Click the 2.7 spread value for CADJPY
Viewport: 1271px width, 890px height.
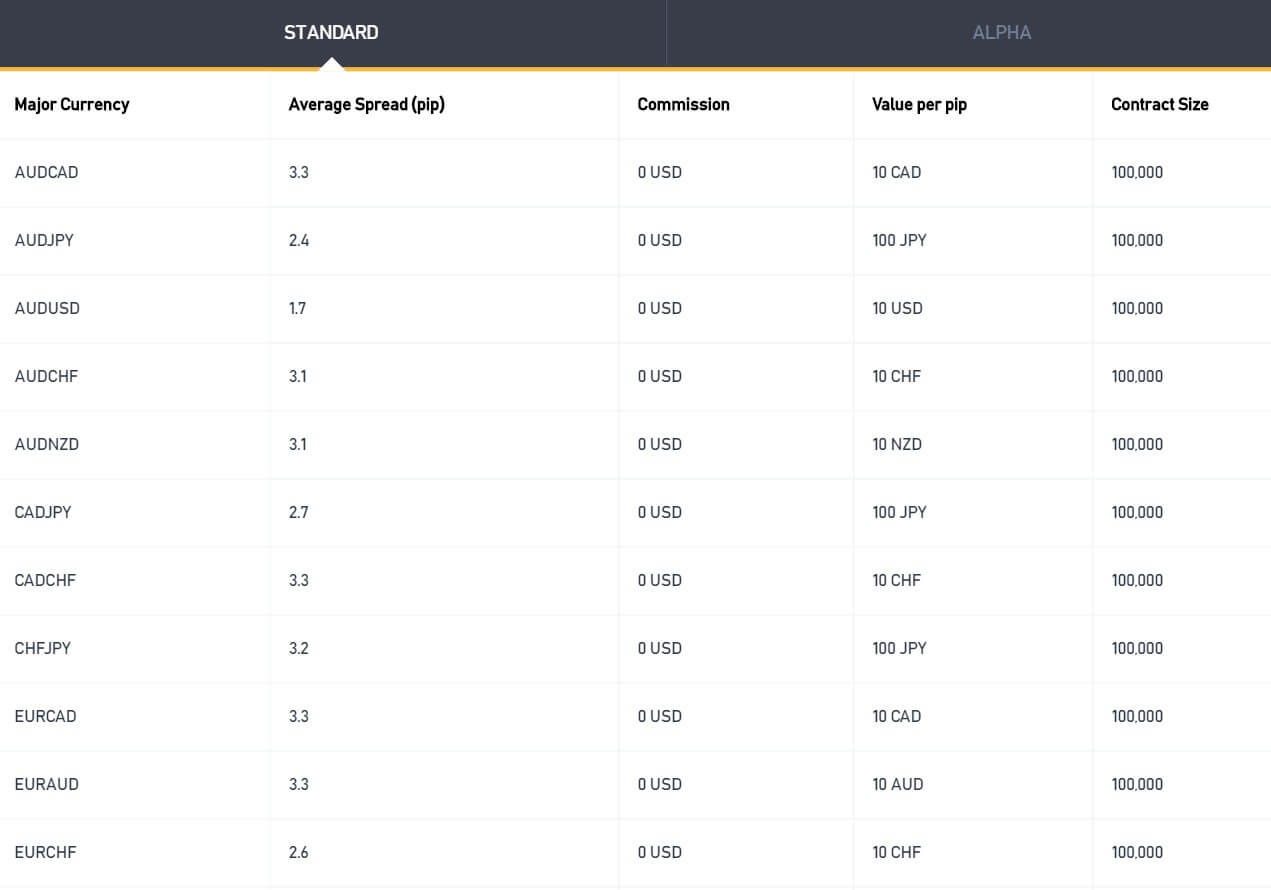tap(298, 512)
